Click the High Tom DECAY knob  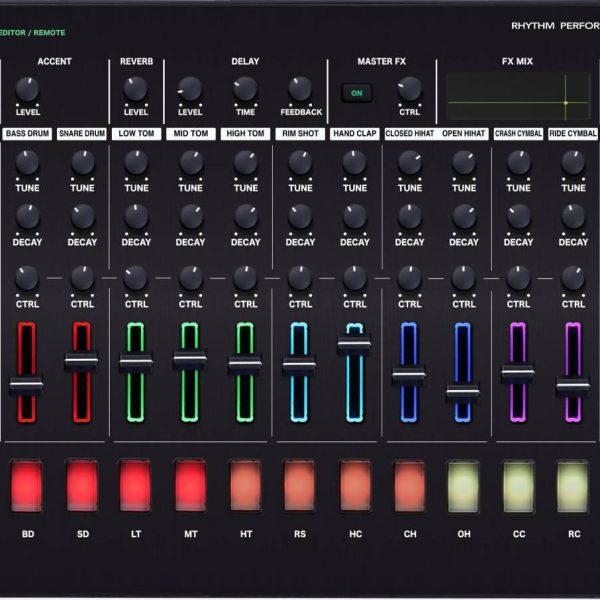tap(246, 217)
